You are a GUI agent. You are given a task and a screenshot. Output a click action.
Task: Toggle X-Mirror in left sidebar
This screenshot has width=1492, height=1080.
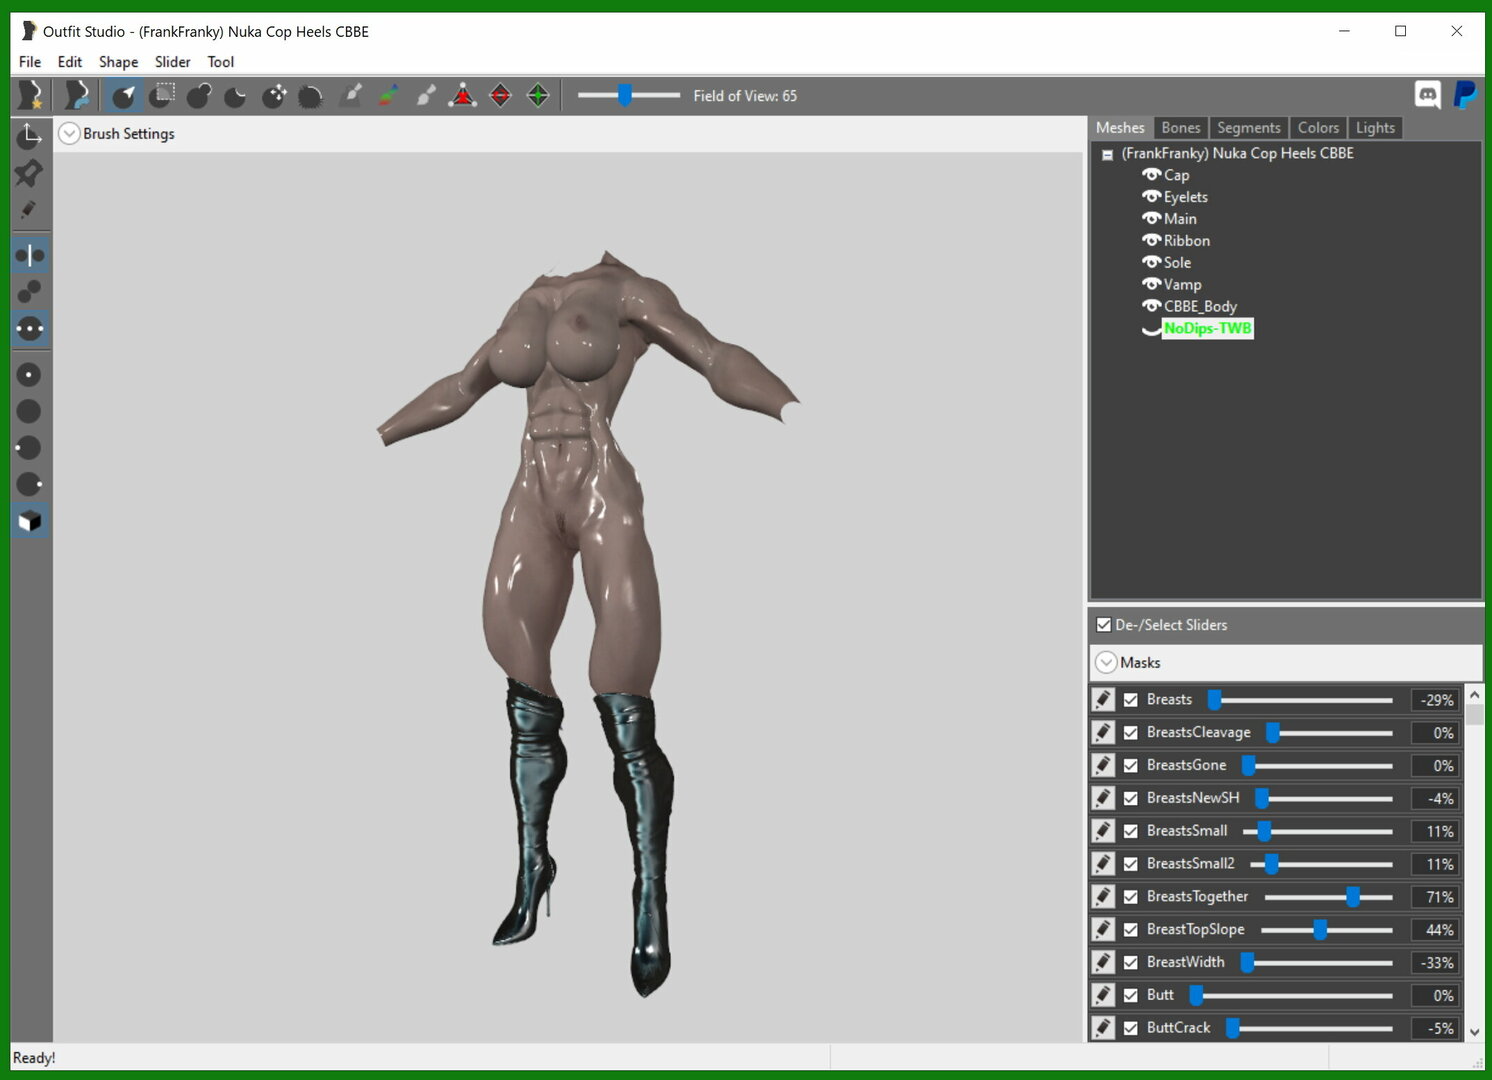click(x=30, y=255)
